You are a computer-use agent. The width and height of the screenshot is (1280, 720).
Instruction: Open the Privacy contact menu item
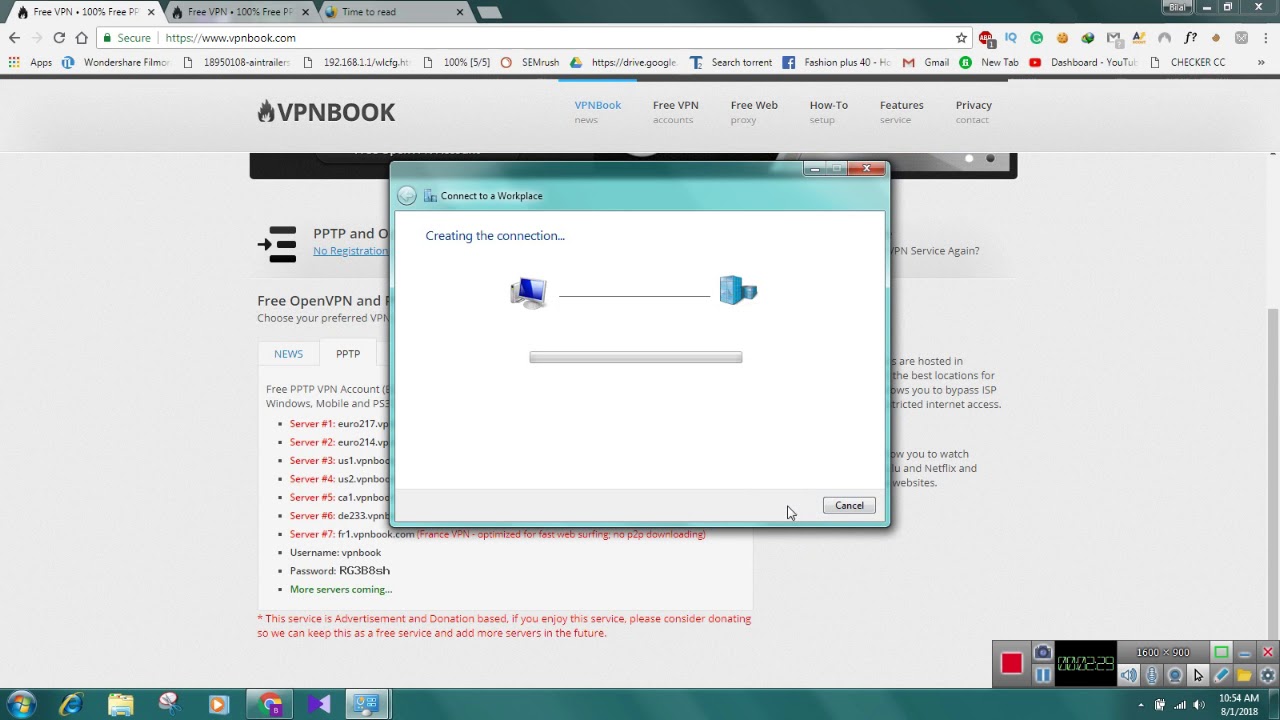[973, 111]
